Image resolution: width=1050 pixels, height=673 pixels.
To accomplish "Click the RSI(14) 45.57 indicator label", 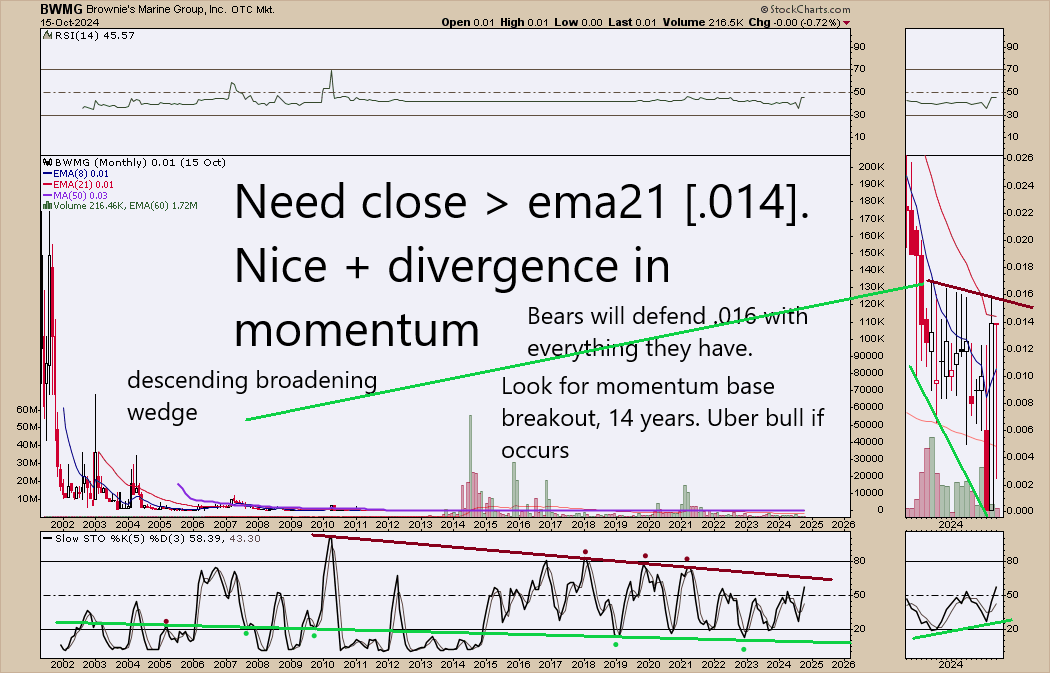I will coord(94,35).
